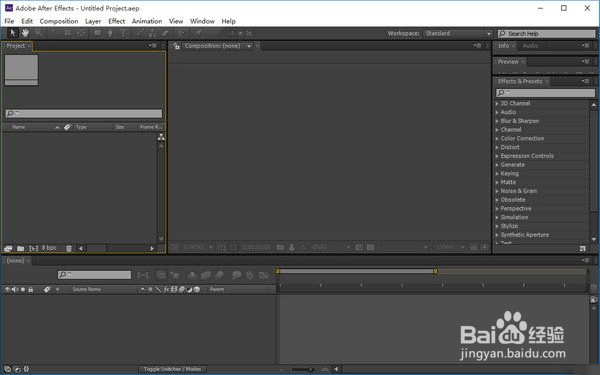Select the Zoom magnifier tool
This screenshot has height=375, width=600.
point(38,33)
